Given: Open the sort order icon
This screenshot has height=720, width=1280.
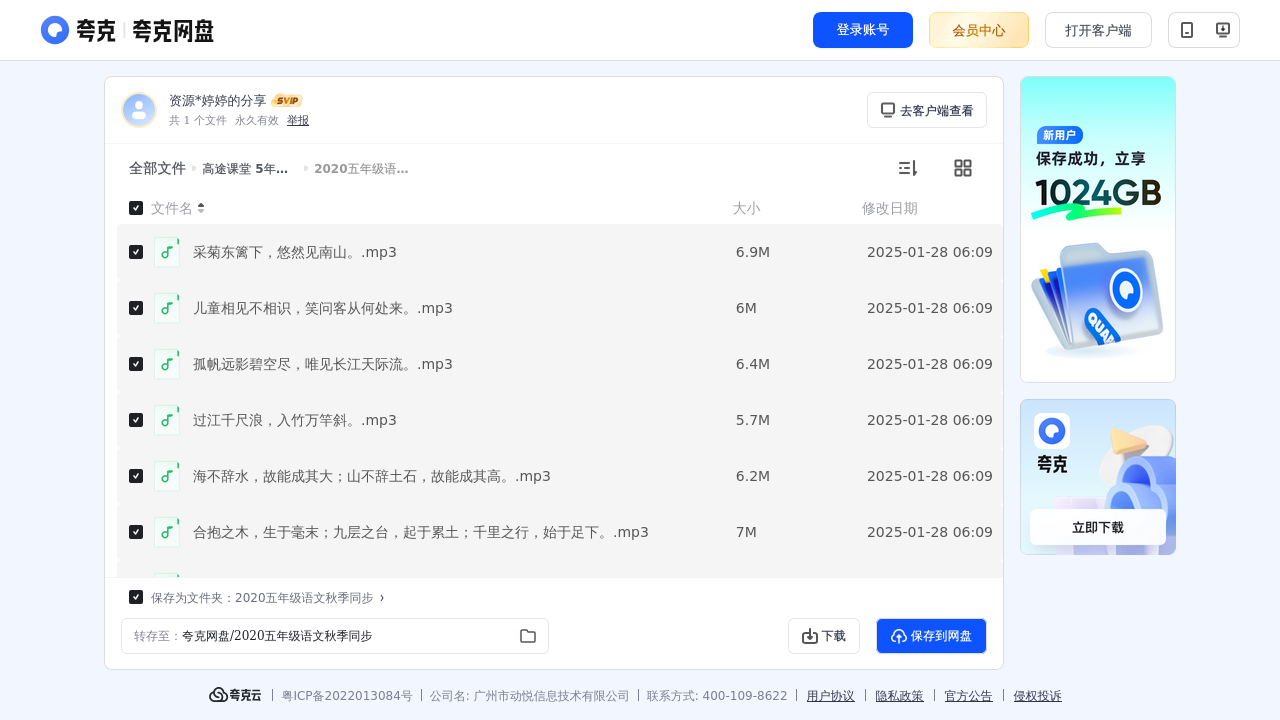Looking at the screenshot, I should click(x=907, y=168).
